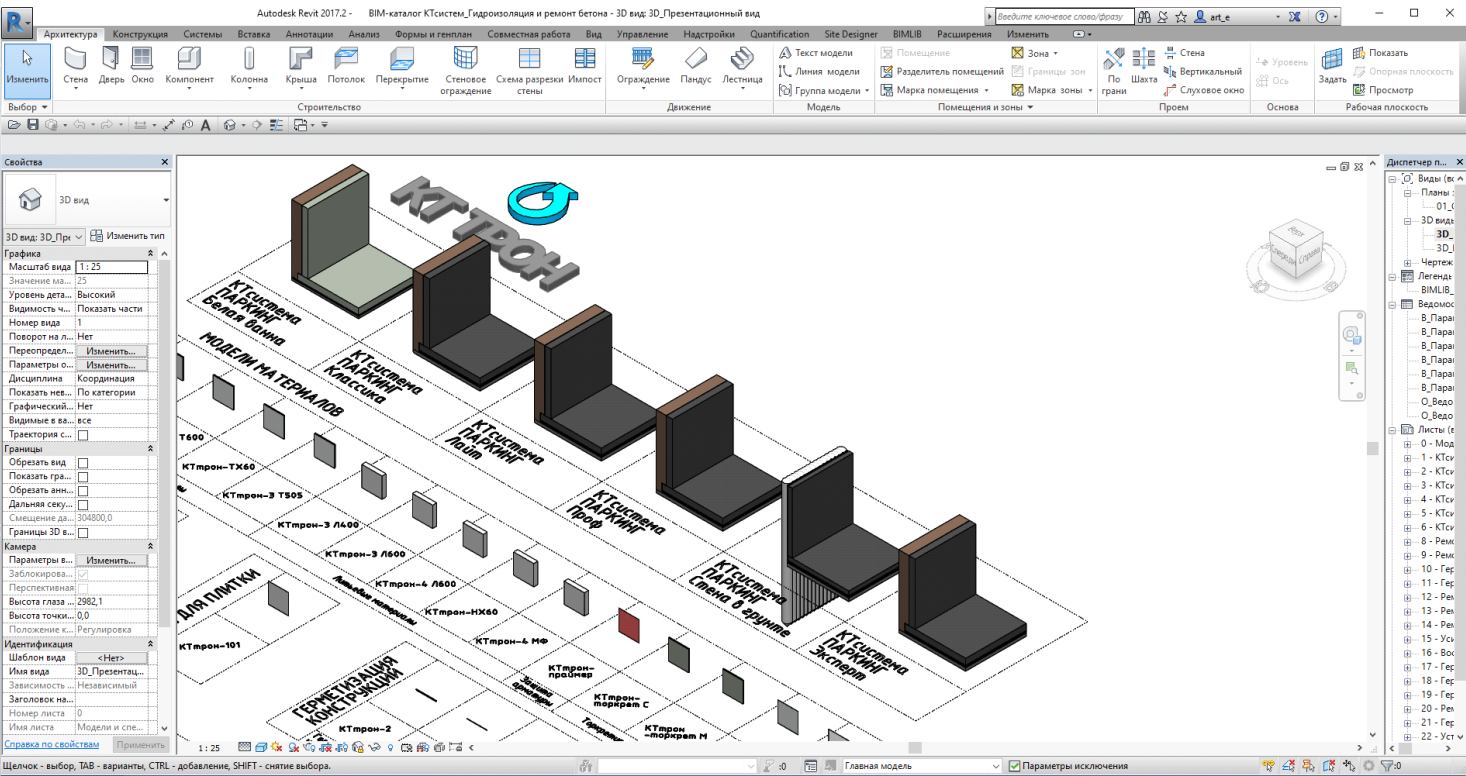Select the Column (Колонна) tool

click(249, 66)
